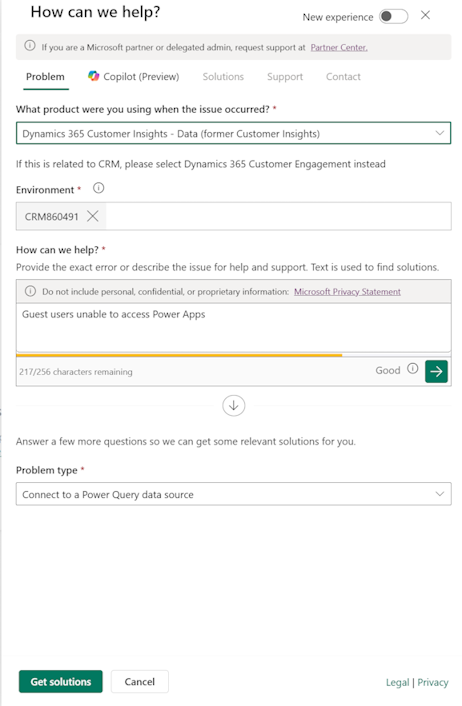Viewport: 462px width, 706px height.
Task: Click the Get solutions button
Action: tap(60, 681)
